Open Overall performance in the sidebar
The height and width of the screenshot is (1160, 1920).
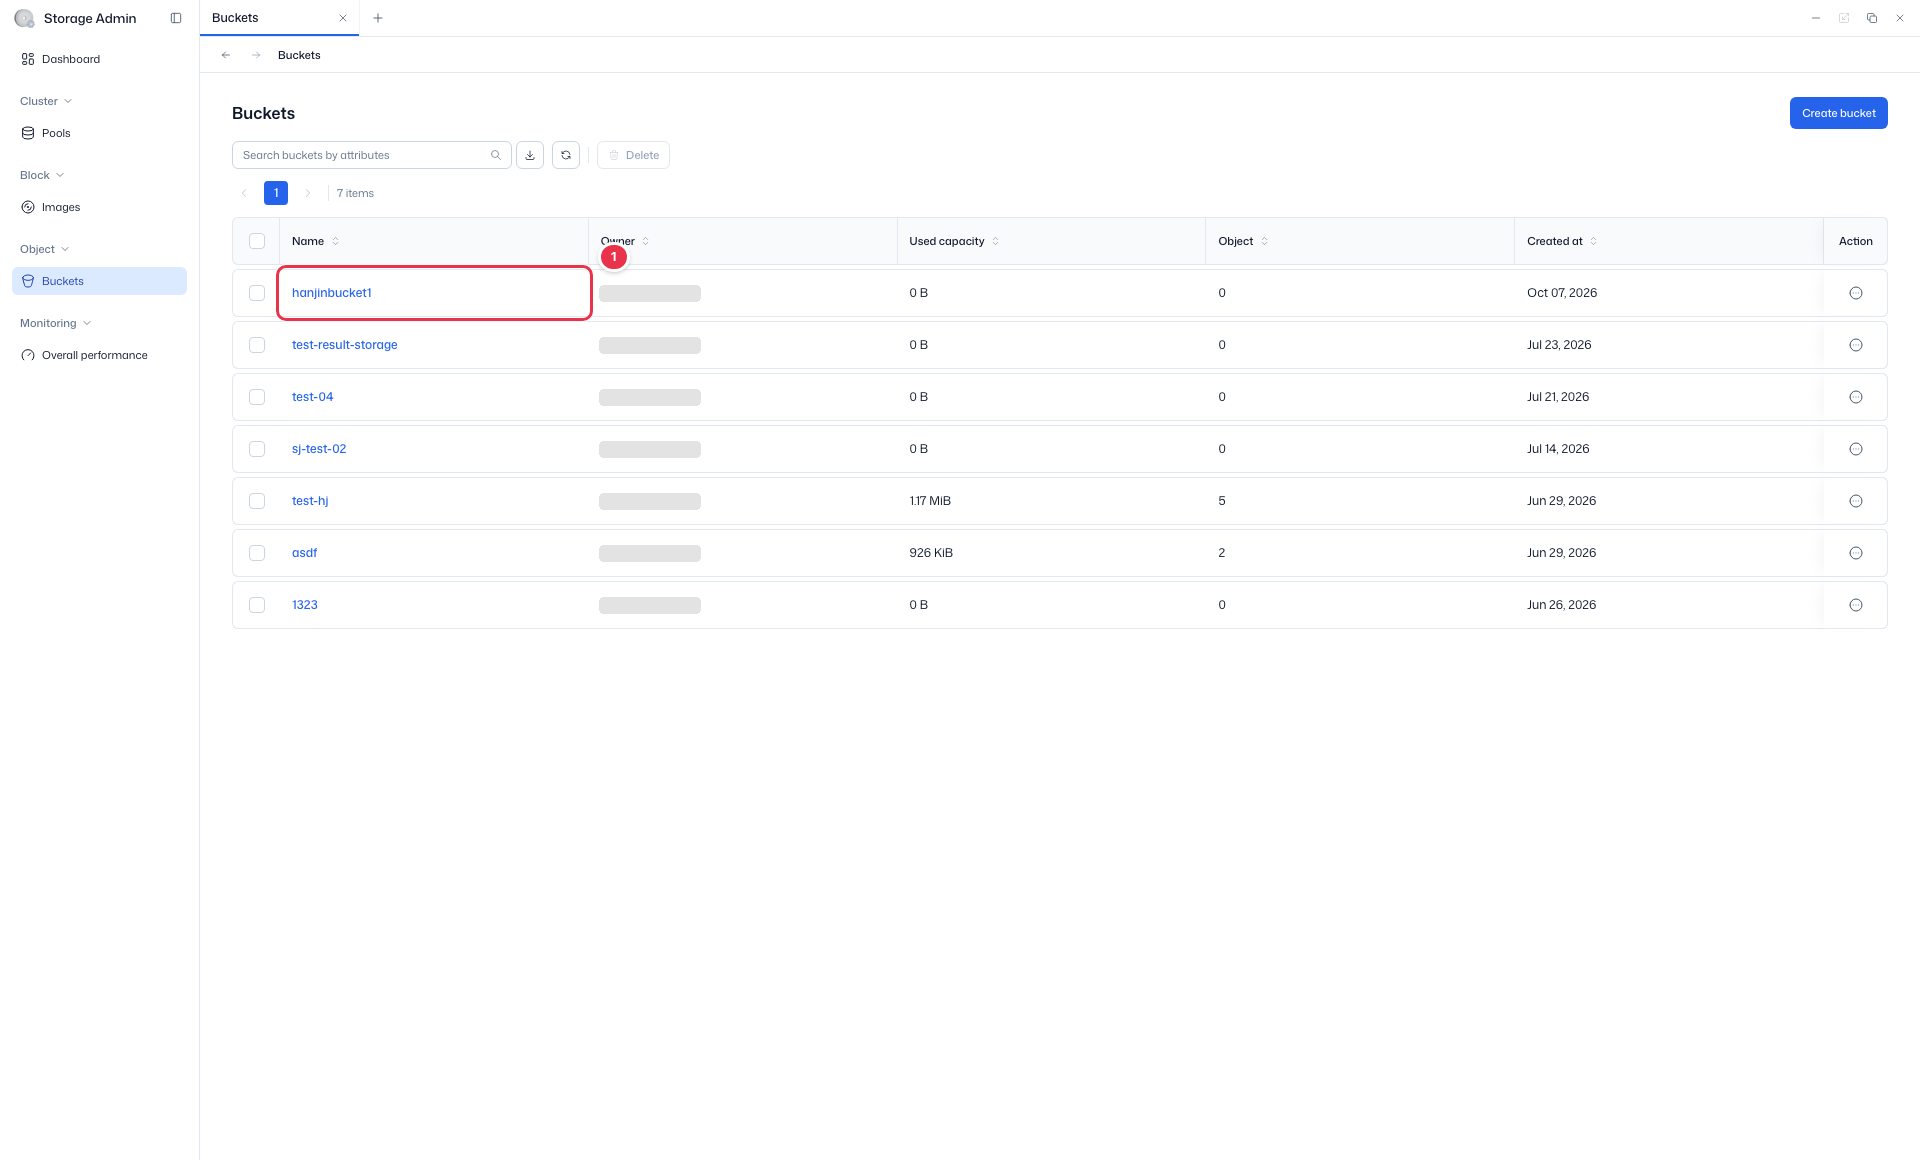(99, 355)
